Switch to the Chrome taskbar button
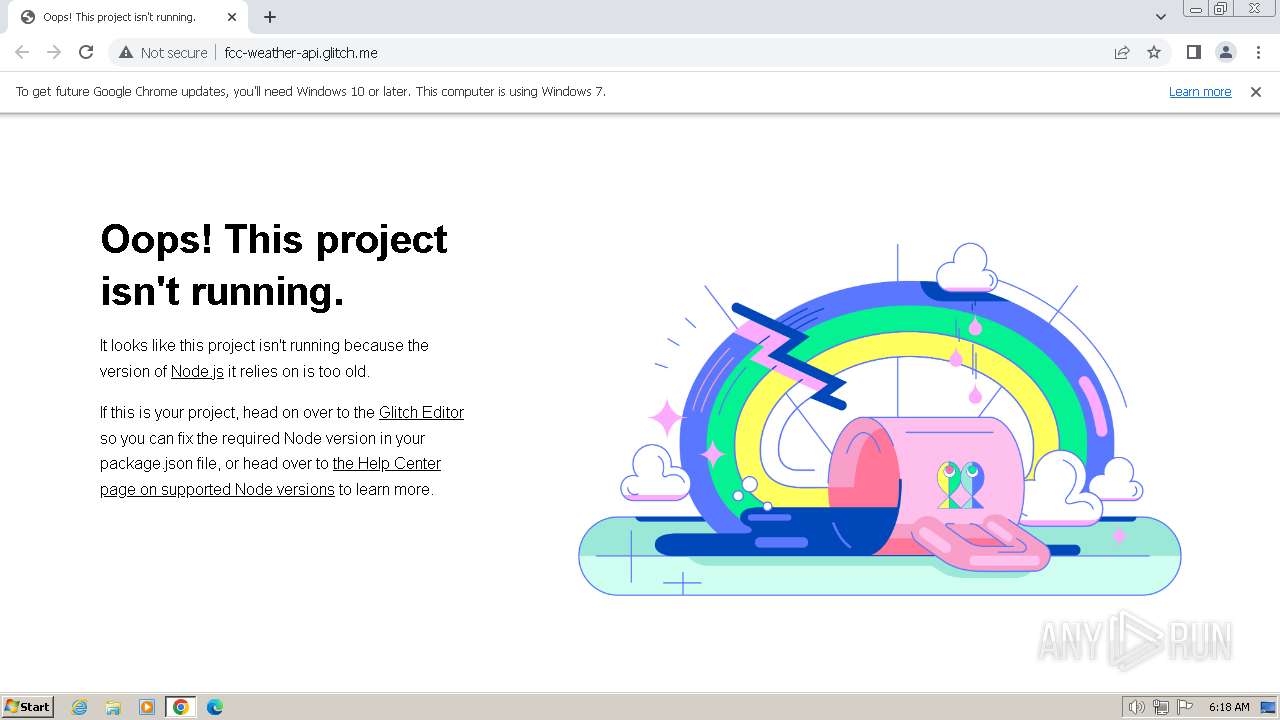1280x720 pixels. (x=180, y=707)
